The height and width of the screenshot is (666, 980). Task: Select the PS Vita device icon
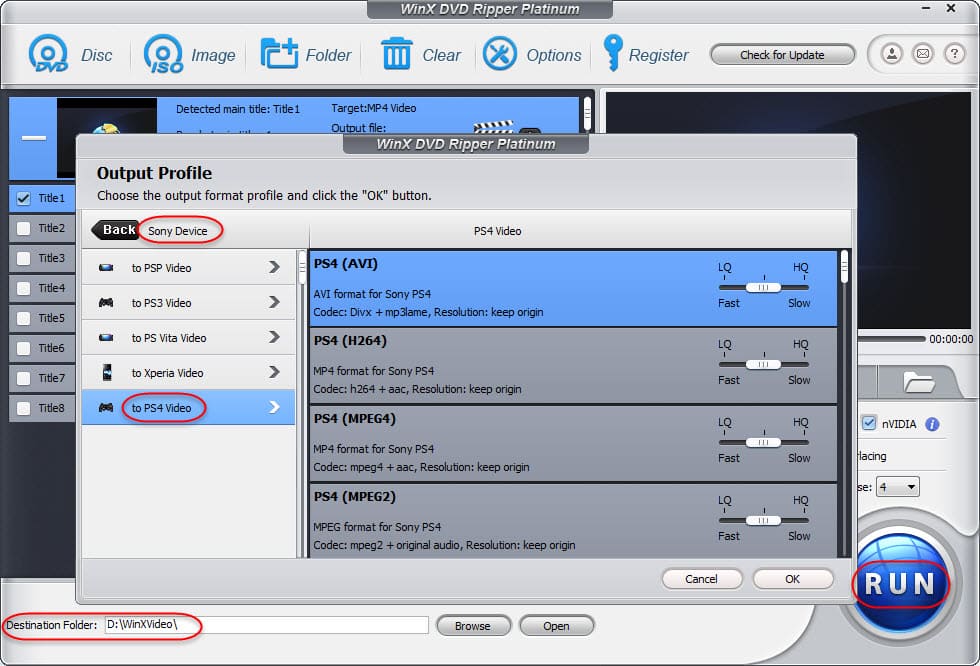(106, 337)
